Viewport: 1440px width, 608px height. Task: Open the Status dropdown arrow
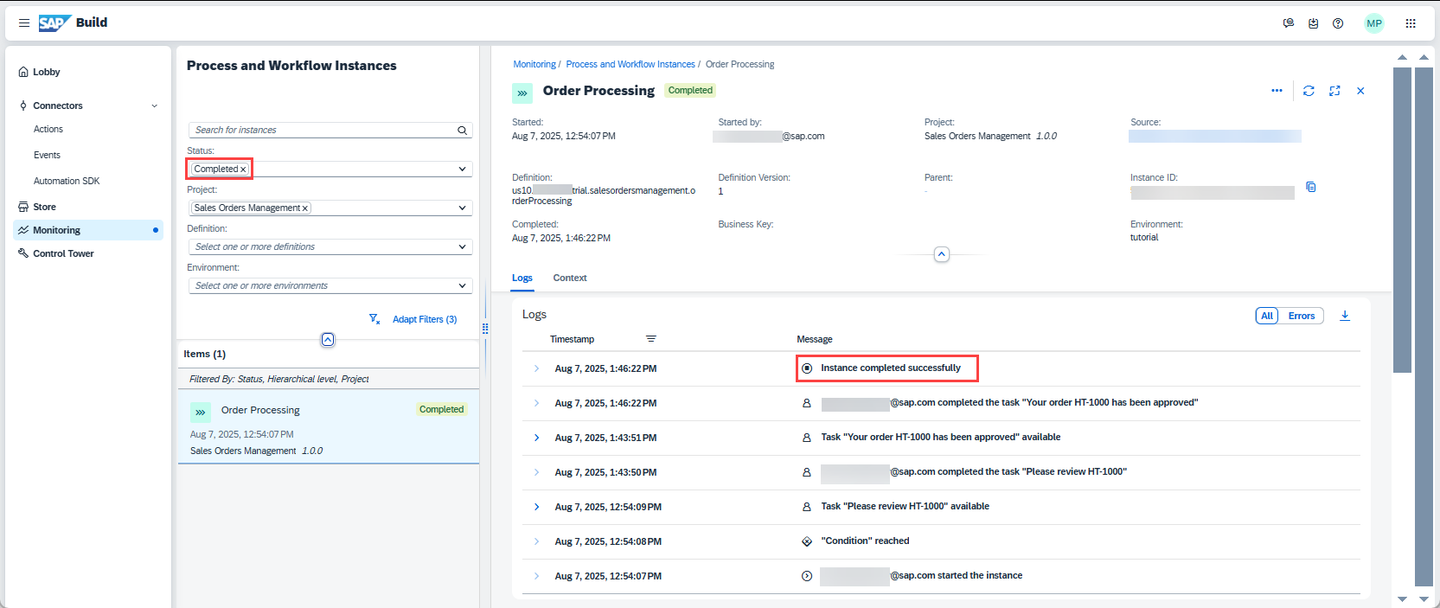[462, 169]
